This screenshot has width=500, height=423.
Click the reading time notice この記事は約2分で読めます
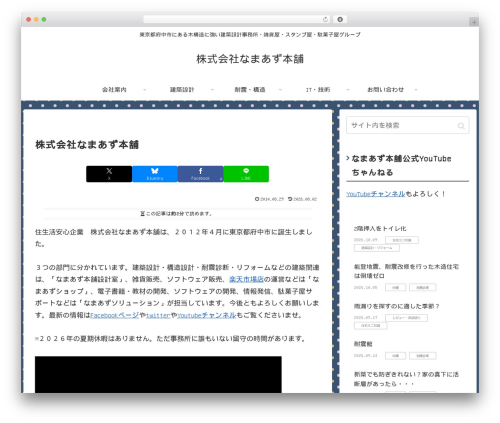tap(179, 214)
